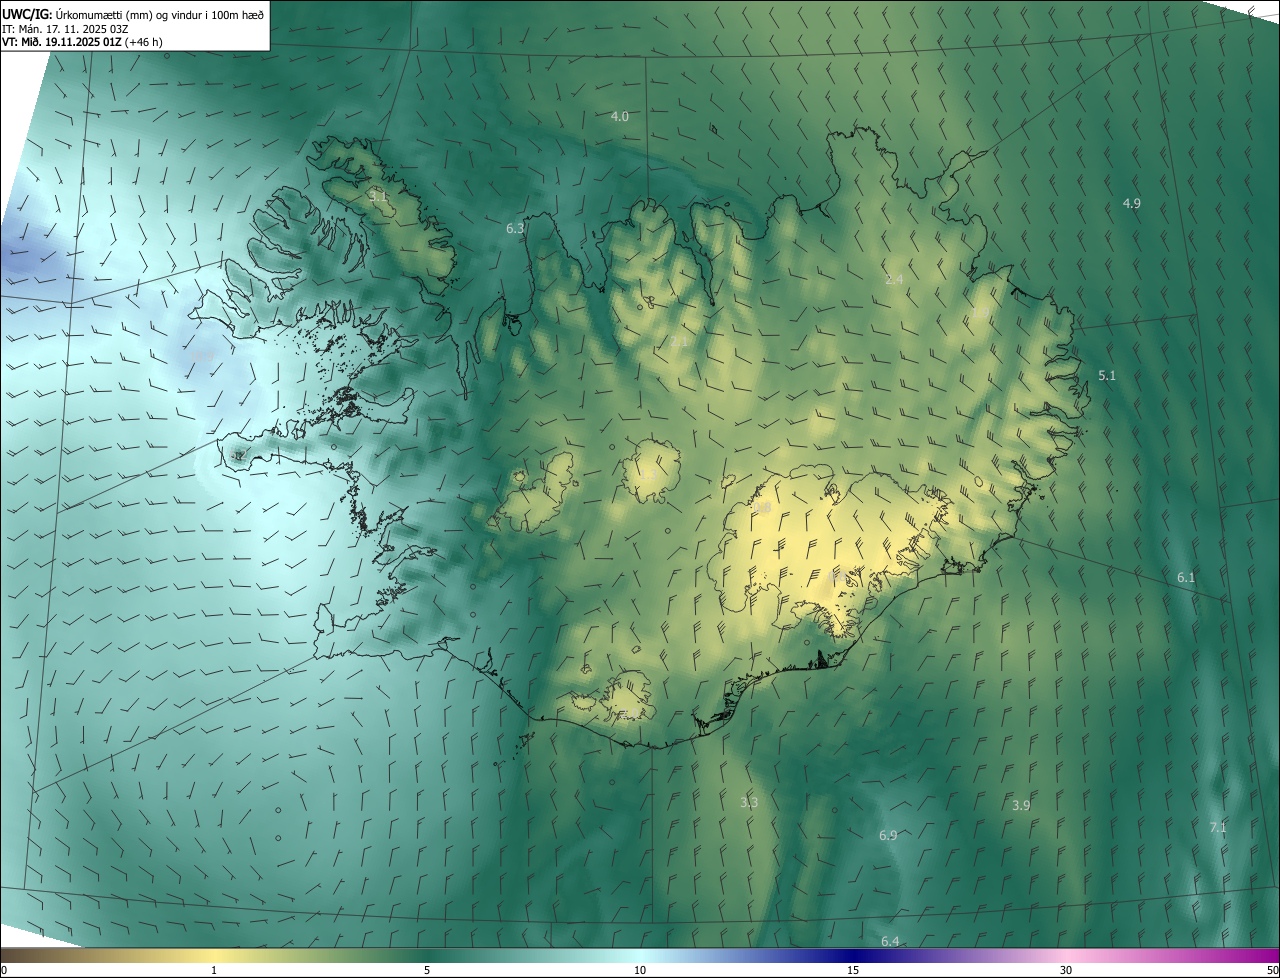Image resolution: width=1280 pixels, height=978 pixels.
Task: Click the map title 'Úrkomumætti (mm) og vindur'
Action: 127,14
